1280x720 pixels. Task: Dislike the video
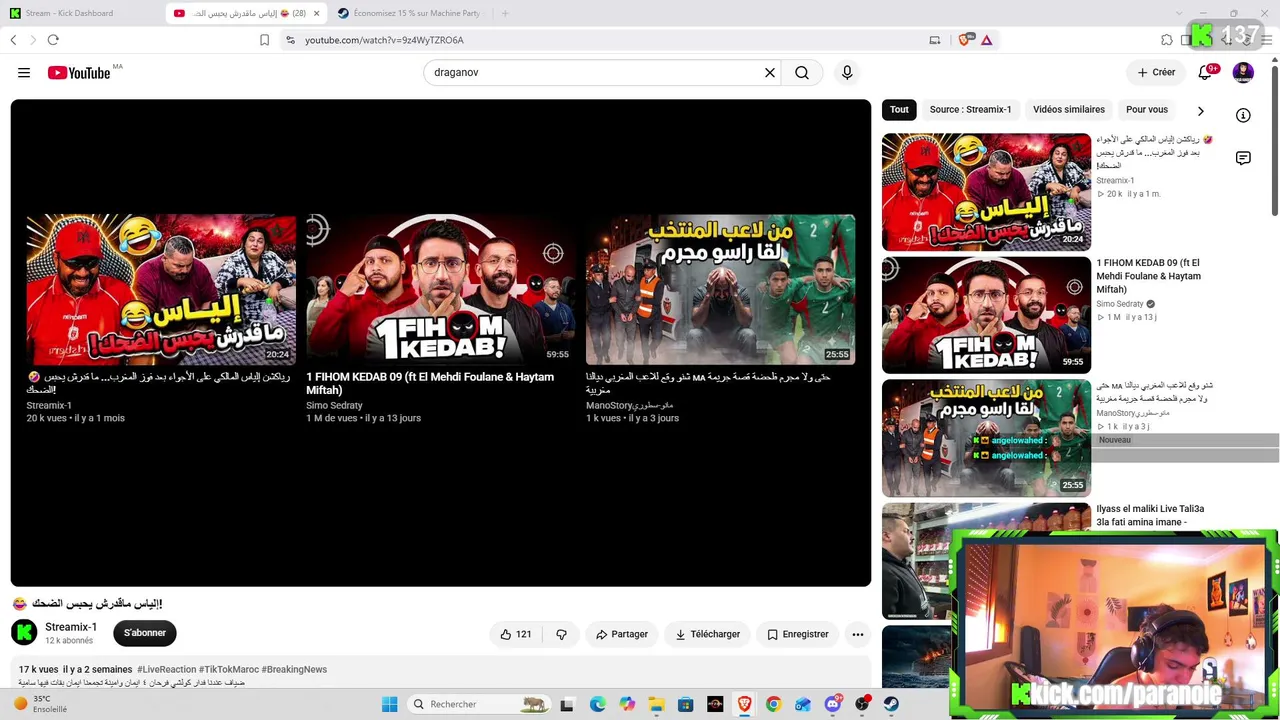(x=561, y=634)
